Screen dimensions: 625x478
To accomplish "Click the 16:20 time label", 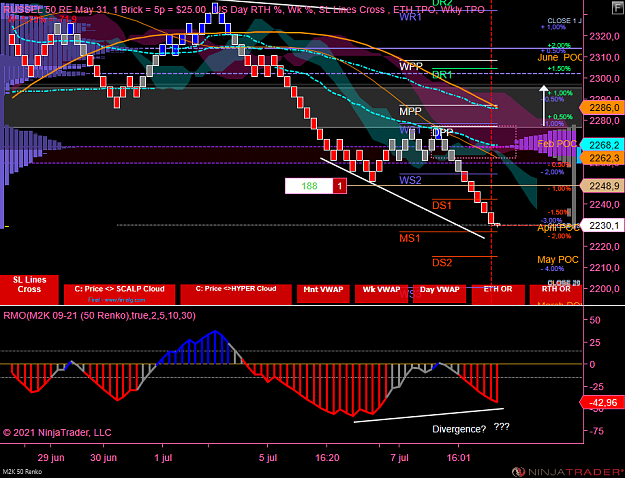I will click(x=327, y=458).
